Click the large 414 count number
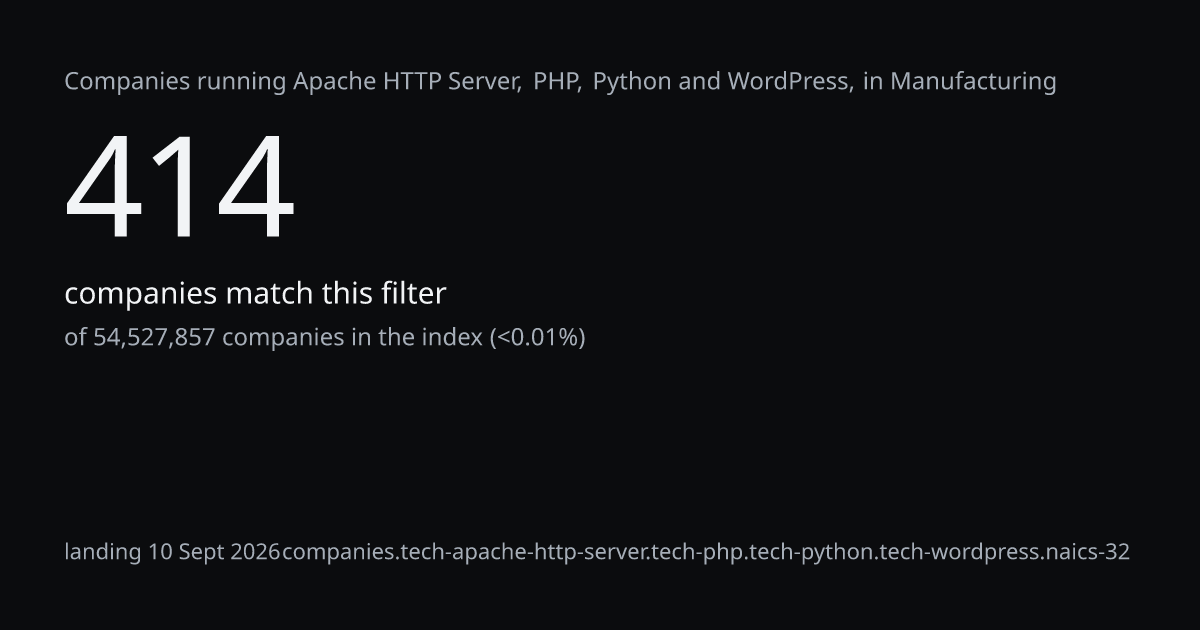1200x630 pixels. pos(180,188)
